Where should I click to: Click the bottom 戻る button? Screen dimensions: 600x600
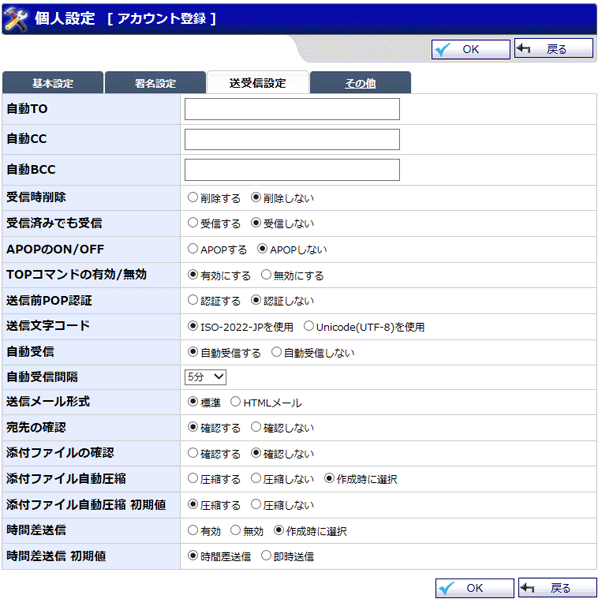[558, 587]
